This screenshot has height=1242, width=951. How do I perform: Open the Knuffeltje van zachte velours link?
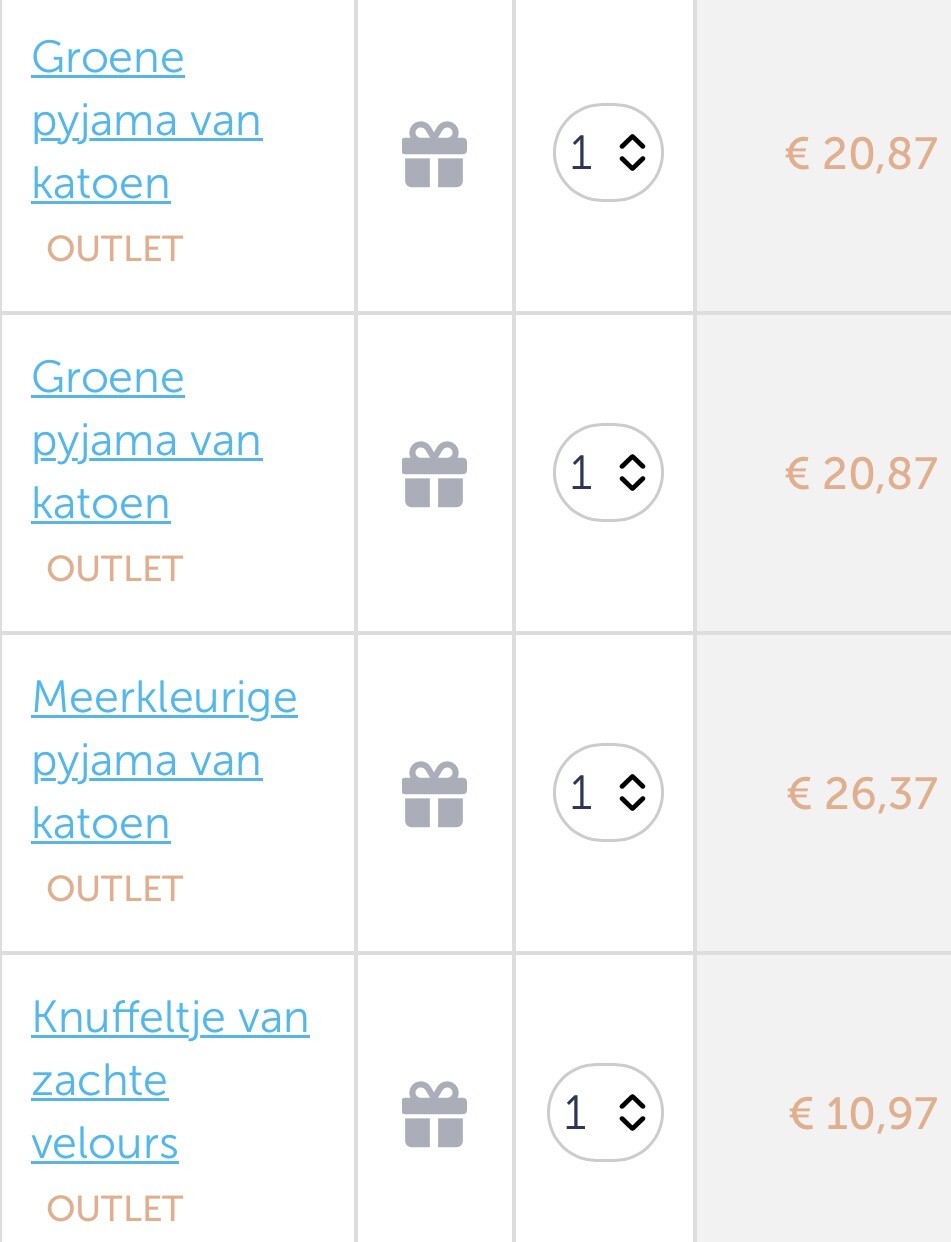click(171, 1081)
